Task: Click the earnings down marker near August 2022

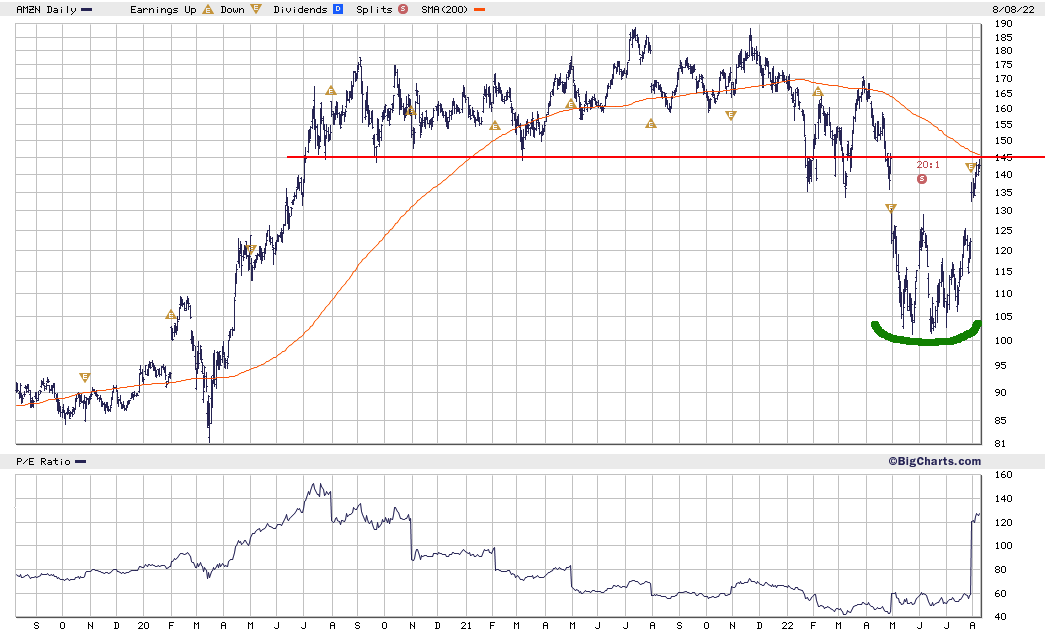Action: pos(971,167)
